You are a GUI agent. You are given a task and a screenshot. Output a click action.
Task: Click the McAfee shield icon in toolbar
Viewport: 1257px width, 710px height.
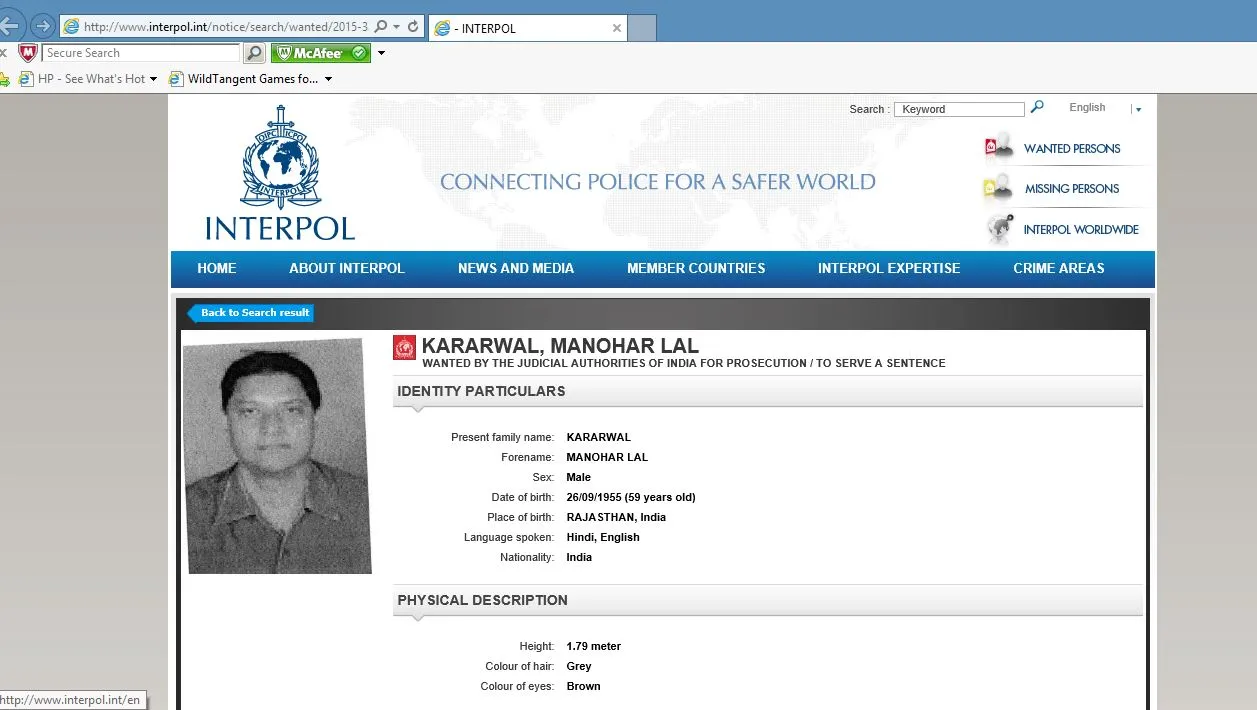(28, 53)
